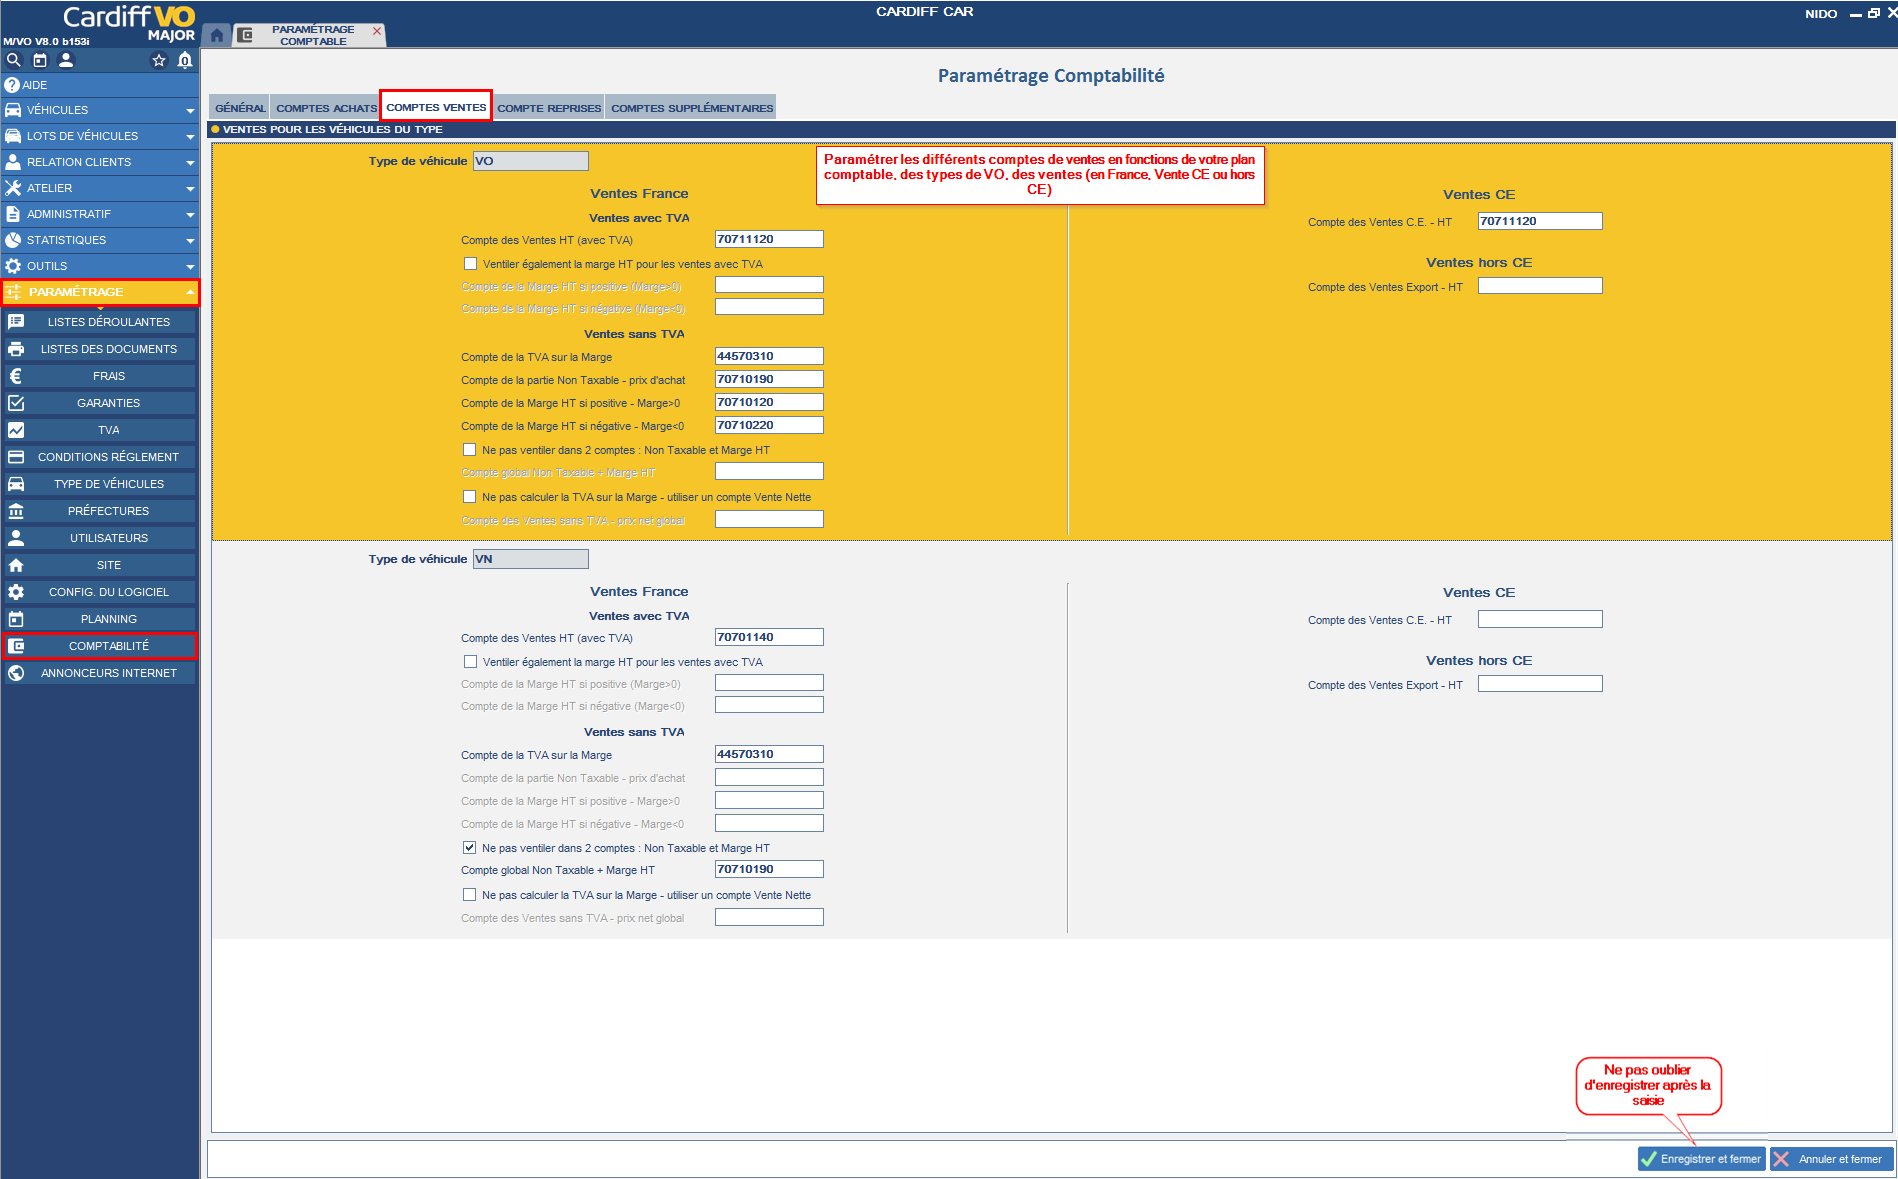Check VO 'Ne pas calculer la TVA sur la Marge'
This screenshot has height=1179, width=1898.
pyautogui.click(x=470, y=497)
